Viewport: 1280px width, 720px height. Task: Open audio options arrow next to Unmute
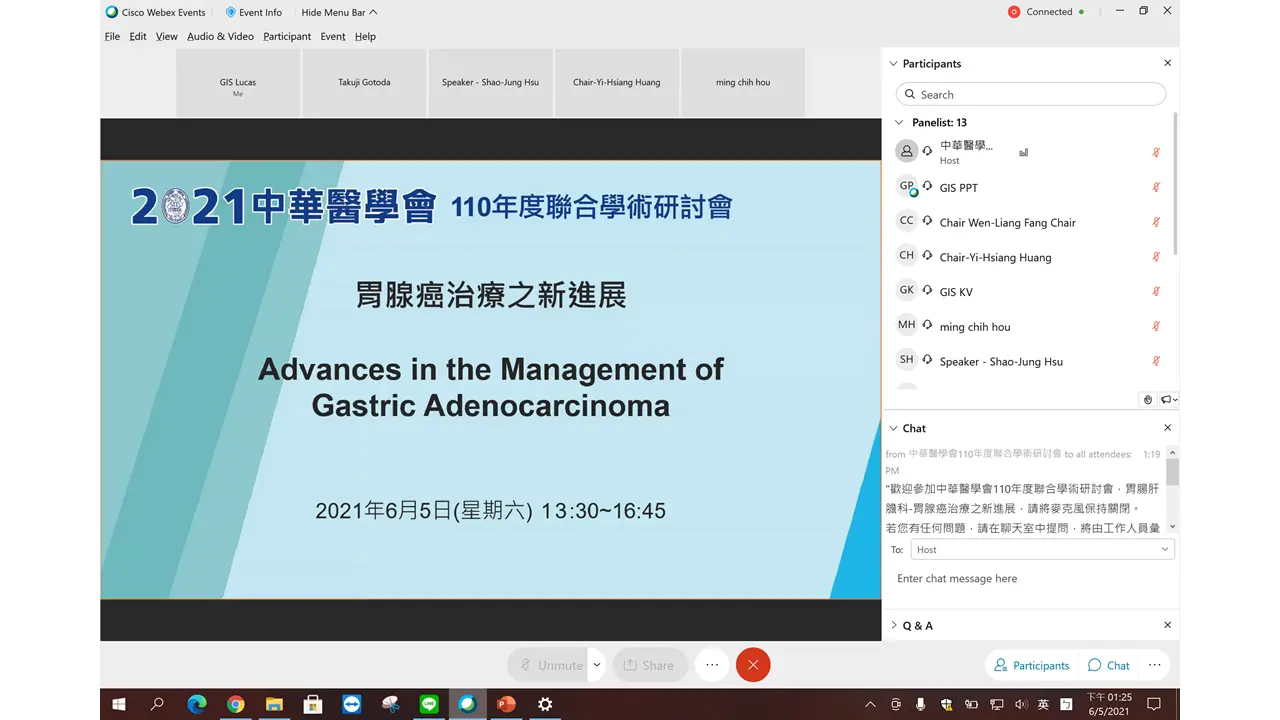597,665
